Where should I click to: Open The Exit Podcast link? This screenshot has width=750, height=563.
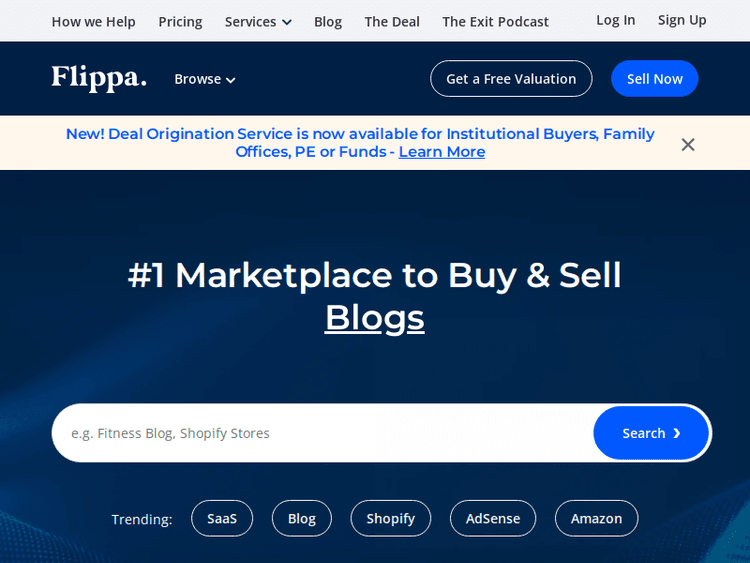[x=495, y=21]
